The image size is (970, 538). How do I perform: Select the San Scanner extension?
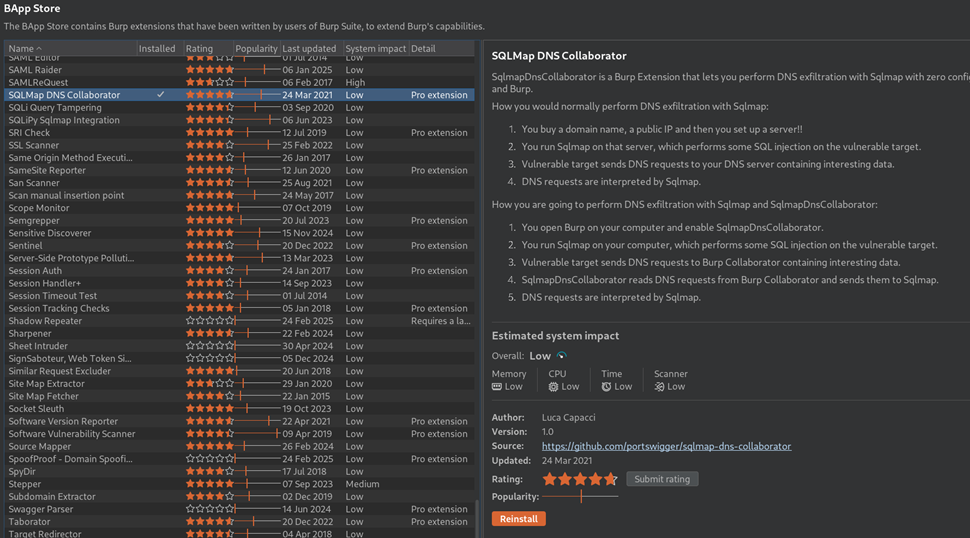pos(239,183)
